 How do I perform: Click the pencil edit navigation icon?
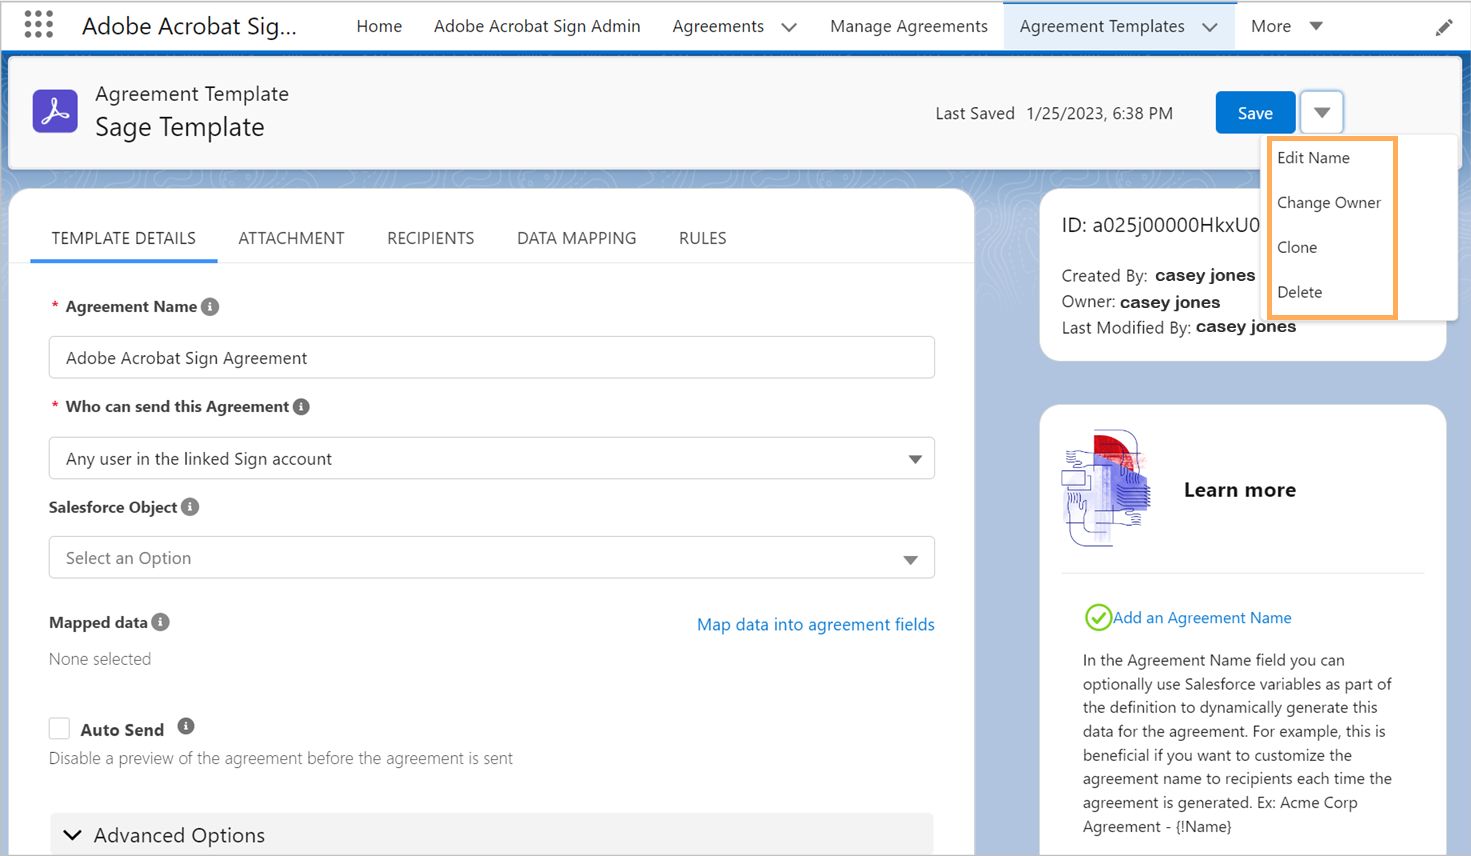(x=1443, y=27)
